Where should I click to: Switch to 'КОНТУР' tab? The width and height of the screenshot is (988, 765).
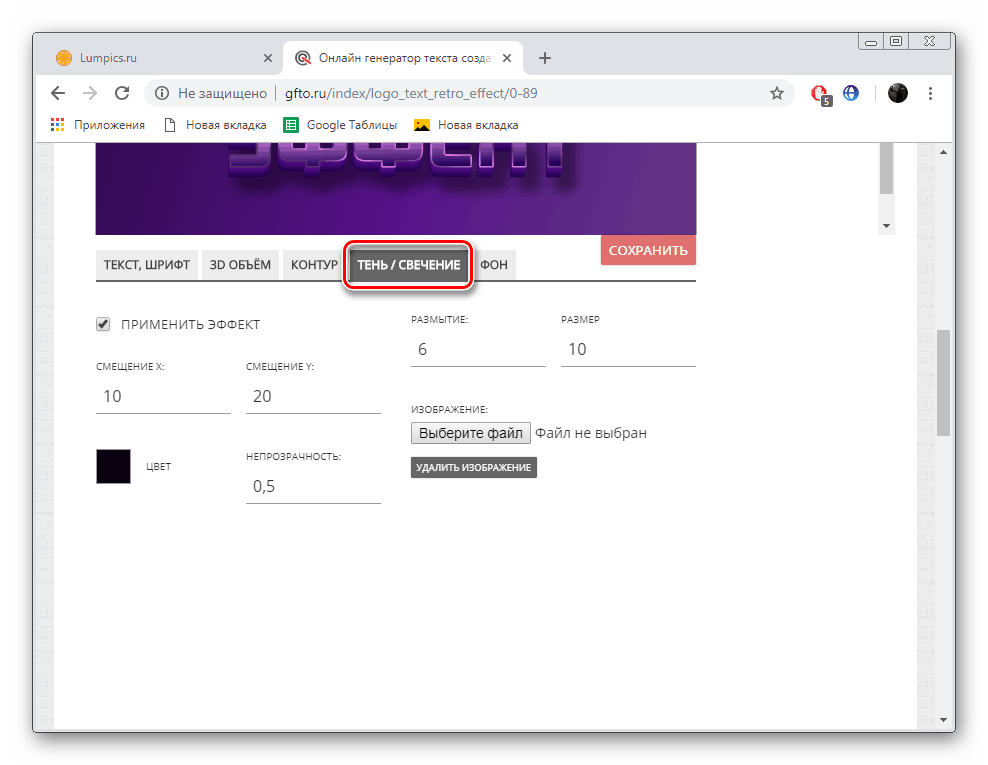(314, 265)
